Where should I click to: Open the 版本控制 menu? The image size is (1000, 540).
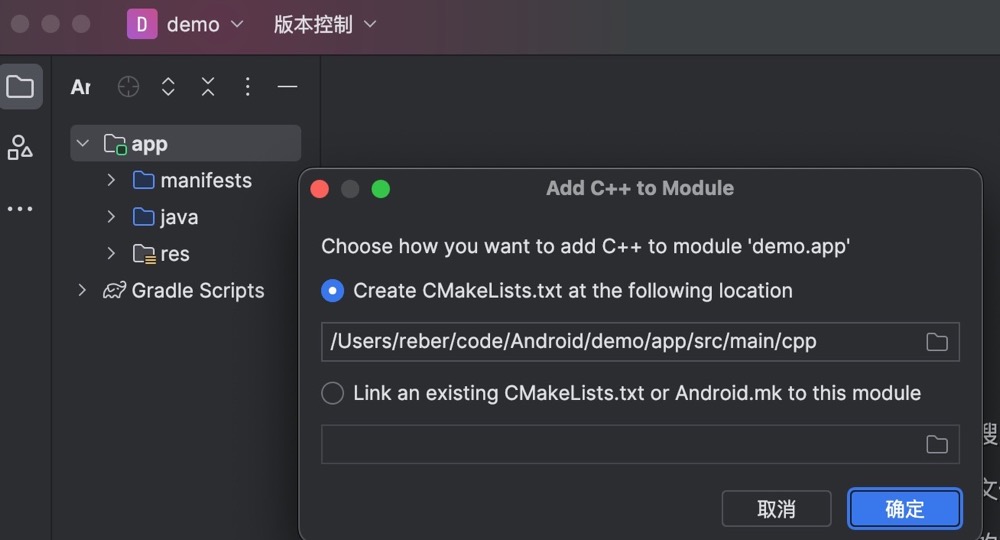(325, 25)
